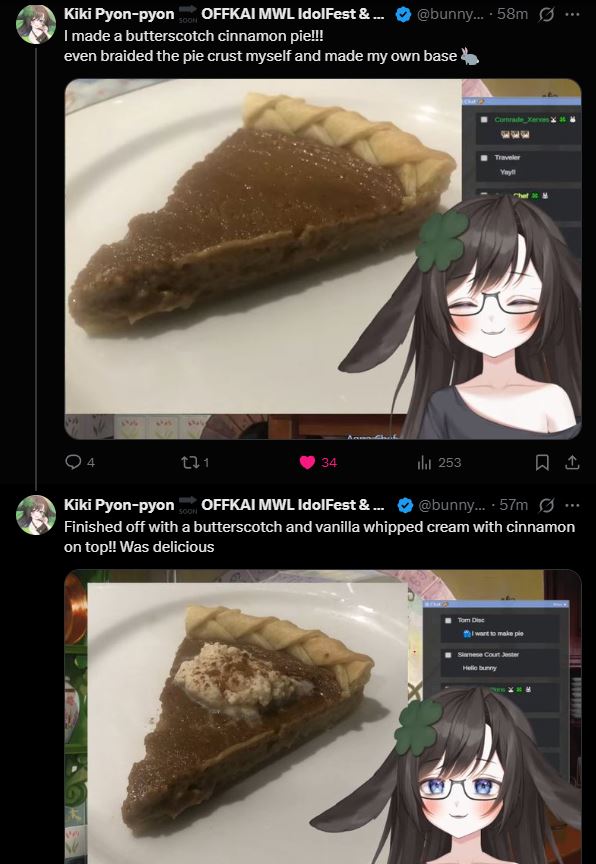
Task: Share the first pie tweet
Action: [572, 462]
